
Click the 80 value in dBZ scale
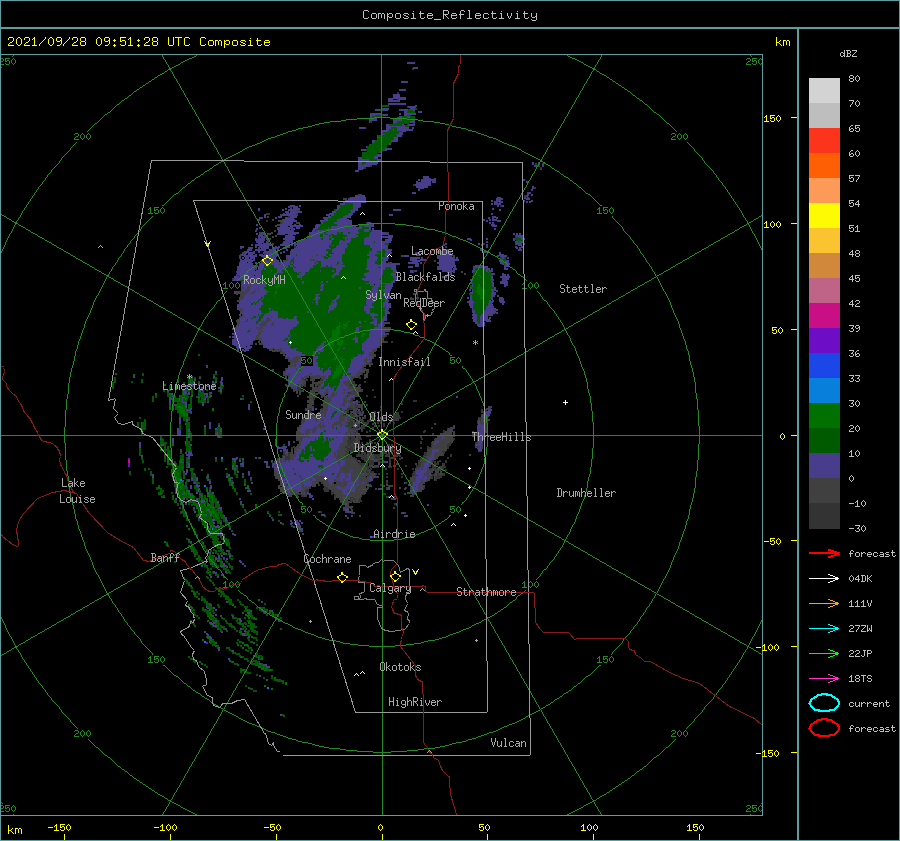click(855, 79)
